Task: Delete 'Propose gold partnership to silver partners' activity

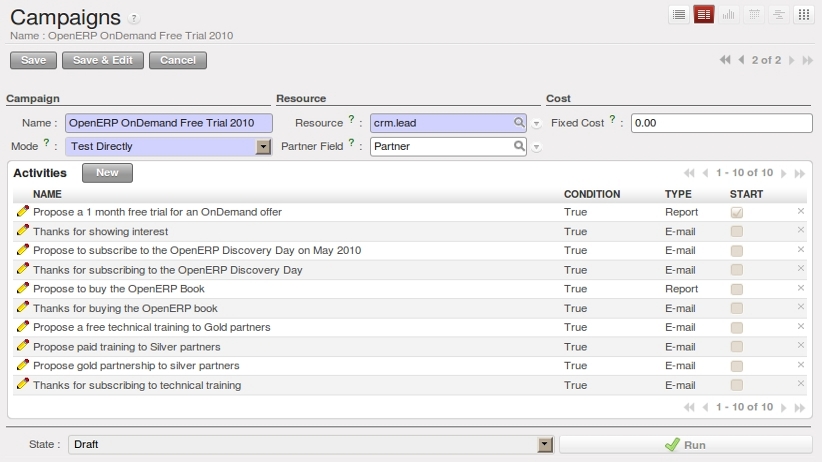Action: 801,364
